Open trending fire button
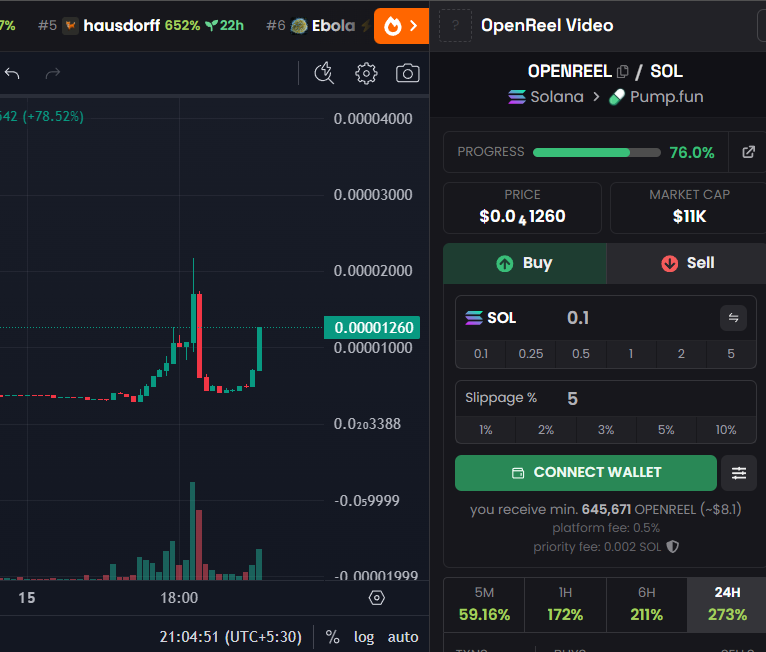 (402, 26)
